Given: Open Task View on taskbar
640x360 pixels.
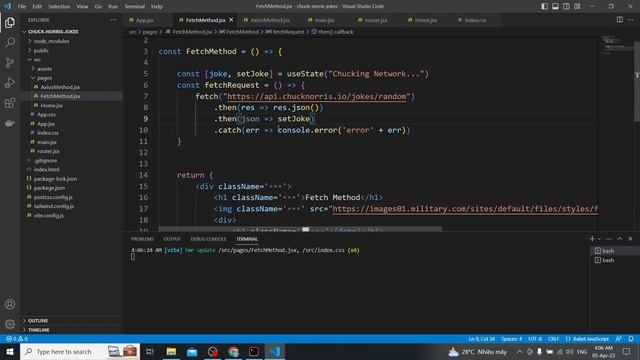Looking at the screenshot, I should [149, 351].
